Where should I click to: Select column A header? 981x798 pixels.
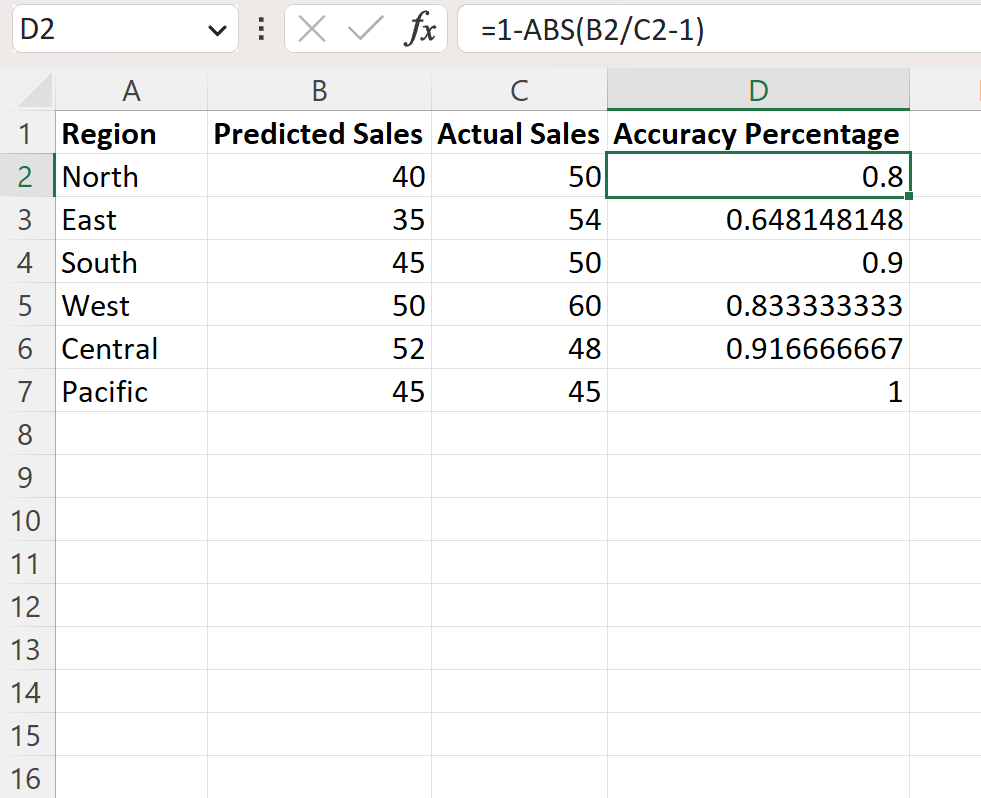pyautogui.click(x=131, y=90)
